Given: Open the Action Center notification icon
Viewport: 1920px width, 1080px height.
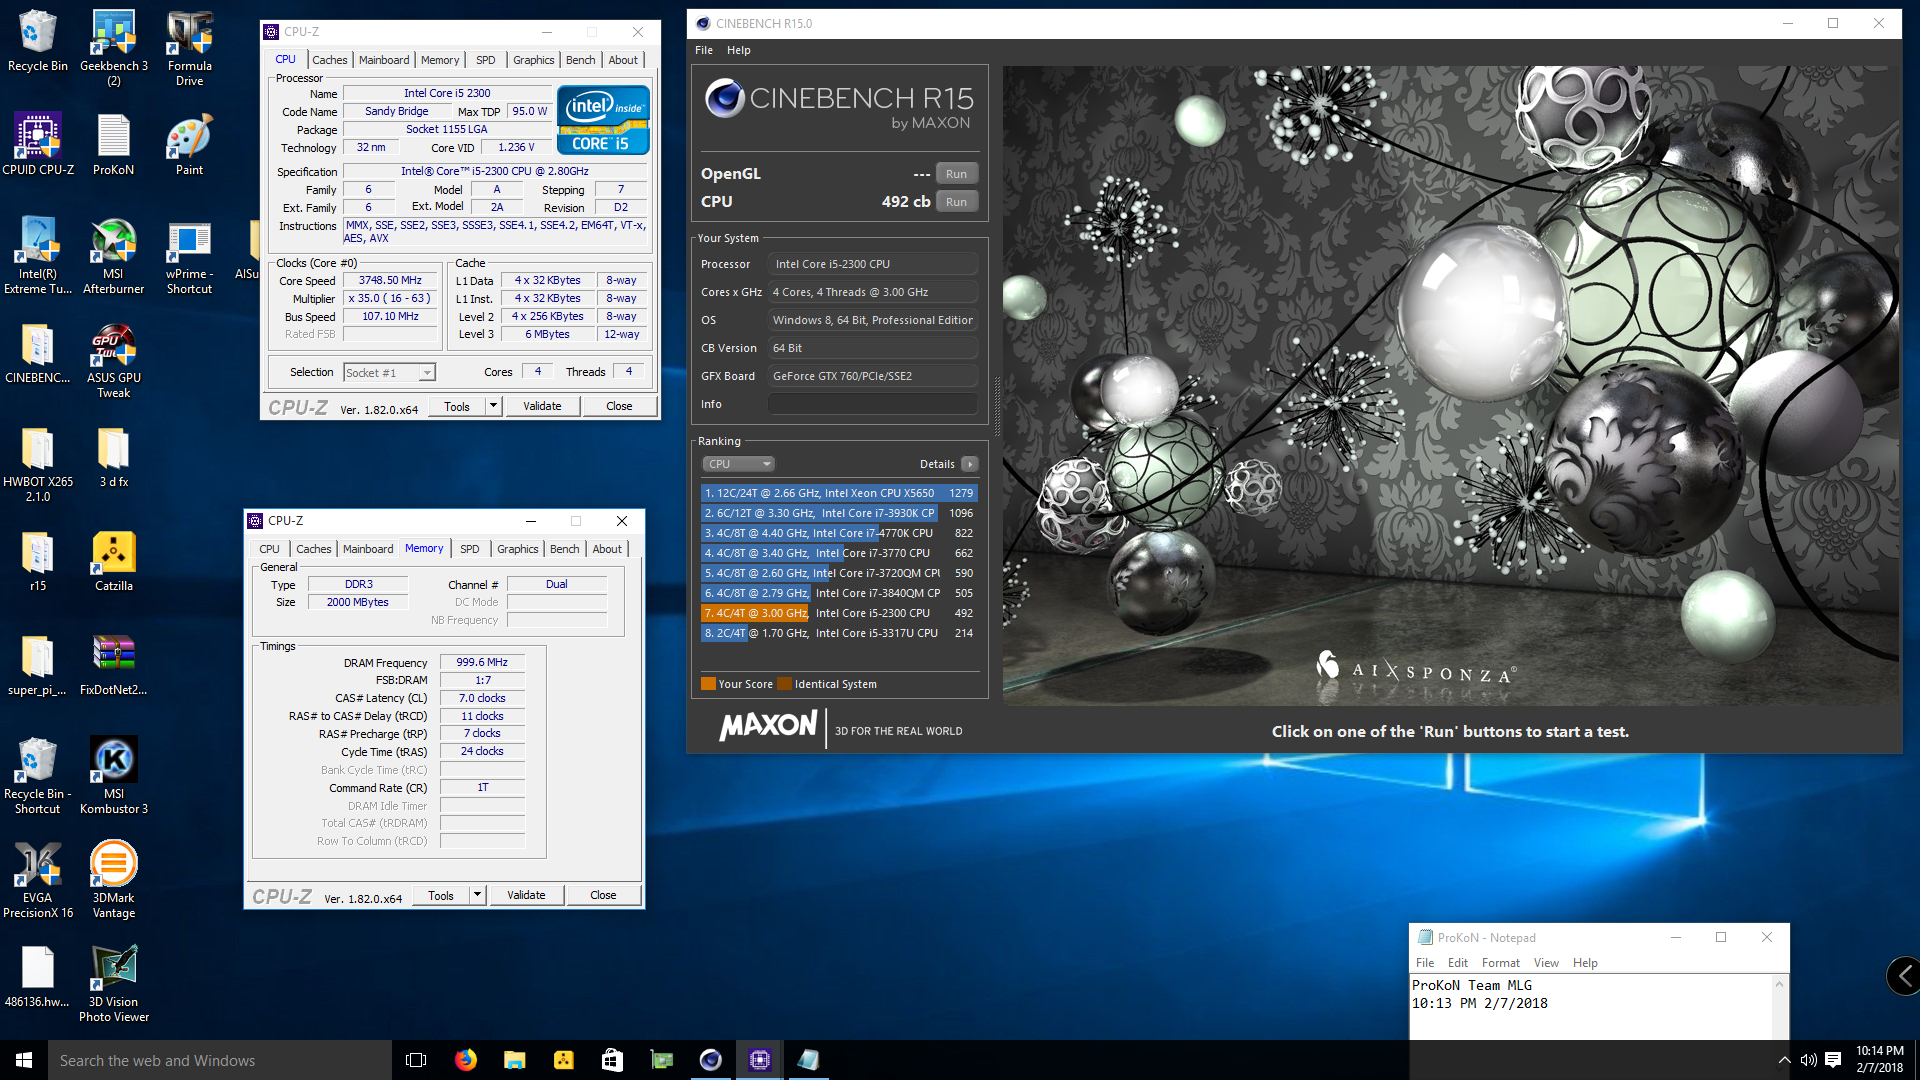Looking at the screenshot, I should 1833,1060.
